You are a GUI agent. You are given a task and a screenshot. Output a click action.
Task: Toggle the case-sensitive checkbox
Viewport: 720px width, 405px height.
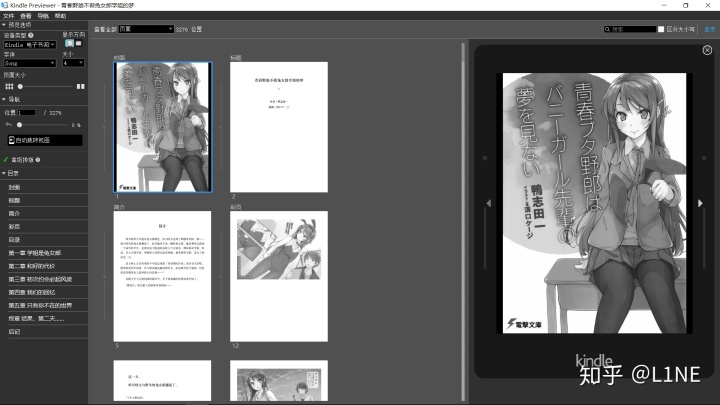click(661, 29)
